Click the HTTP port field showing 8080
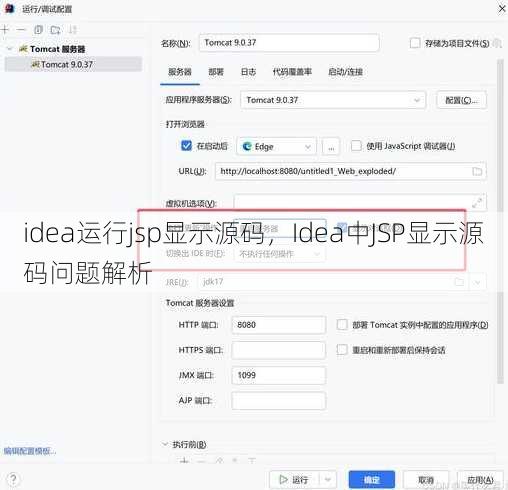Image resolution: width=508 pixels, height=490 pixels. tap(279, 325)
